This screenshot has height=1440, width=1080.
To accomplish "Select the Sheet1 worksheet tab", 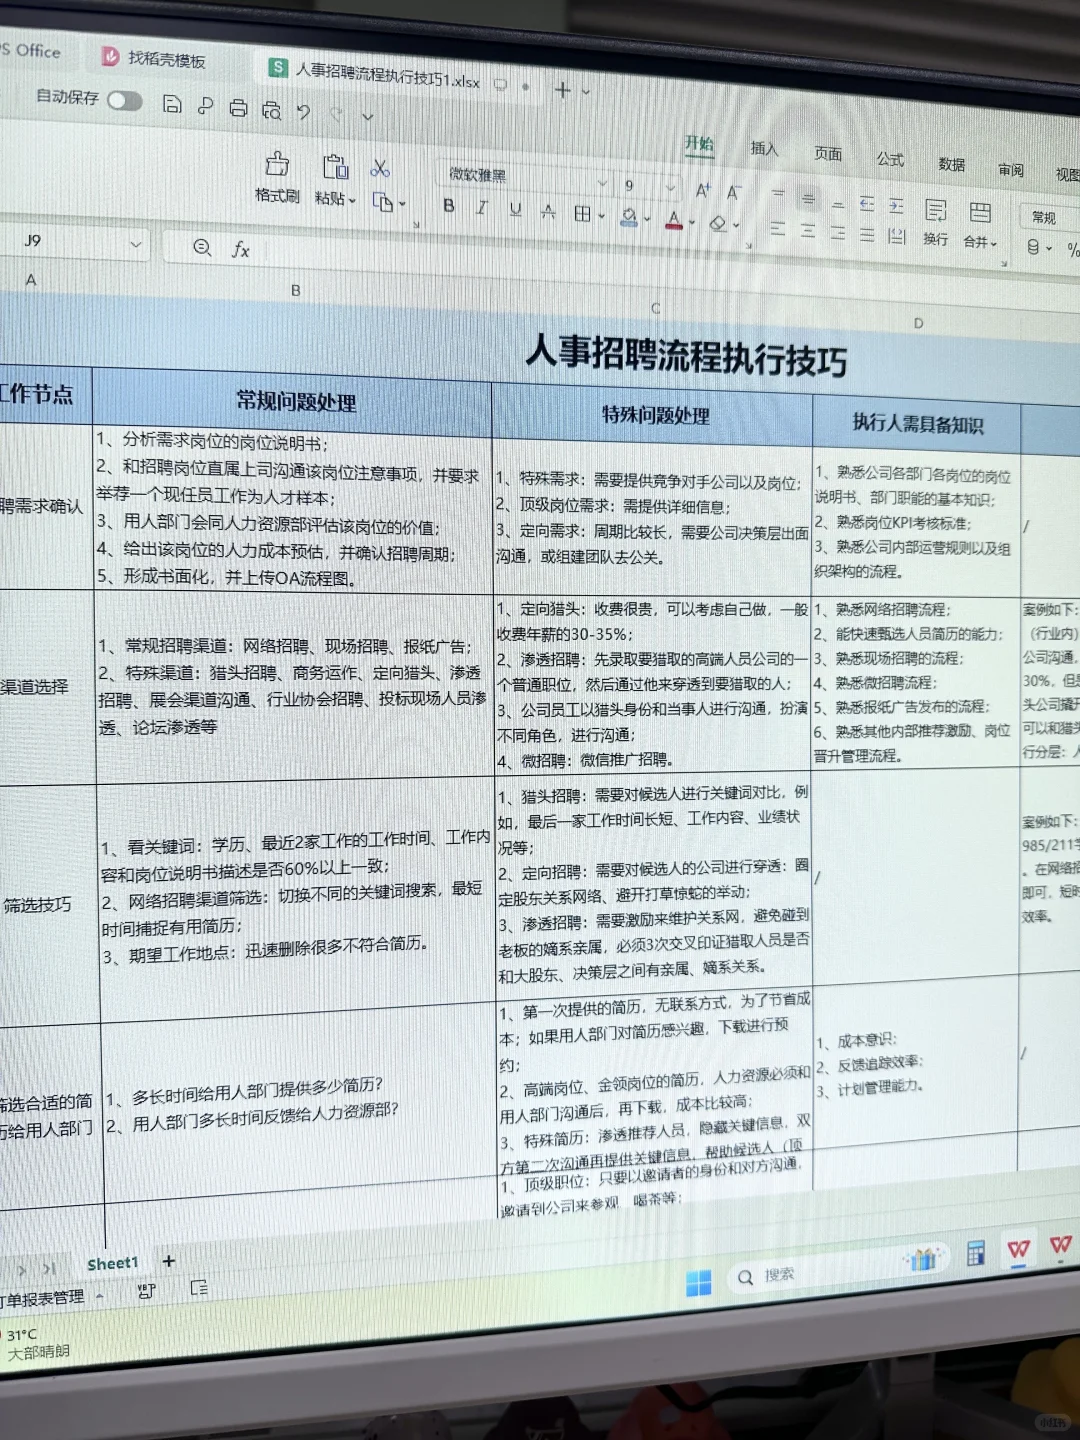I will point(112,1264).
